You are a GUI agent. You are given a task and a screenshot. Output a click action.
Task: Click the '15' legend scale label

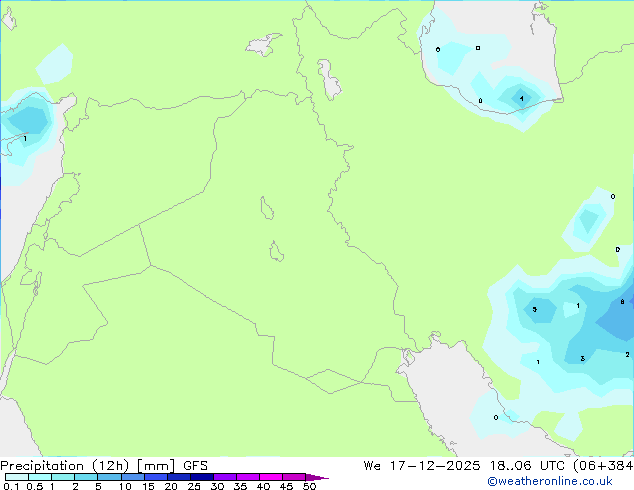pyautogui.click(x=148, y=486)
